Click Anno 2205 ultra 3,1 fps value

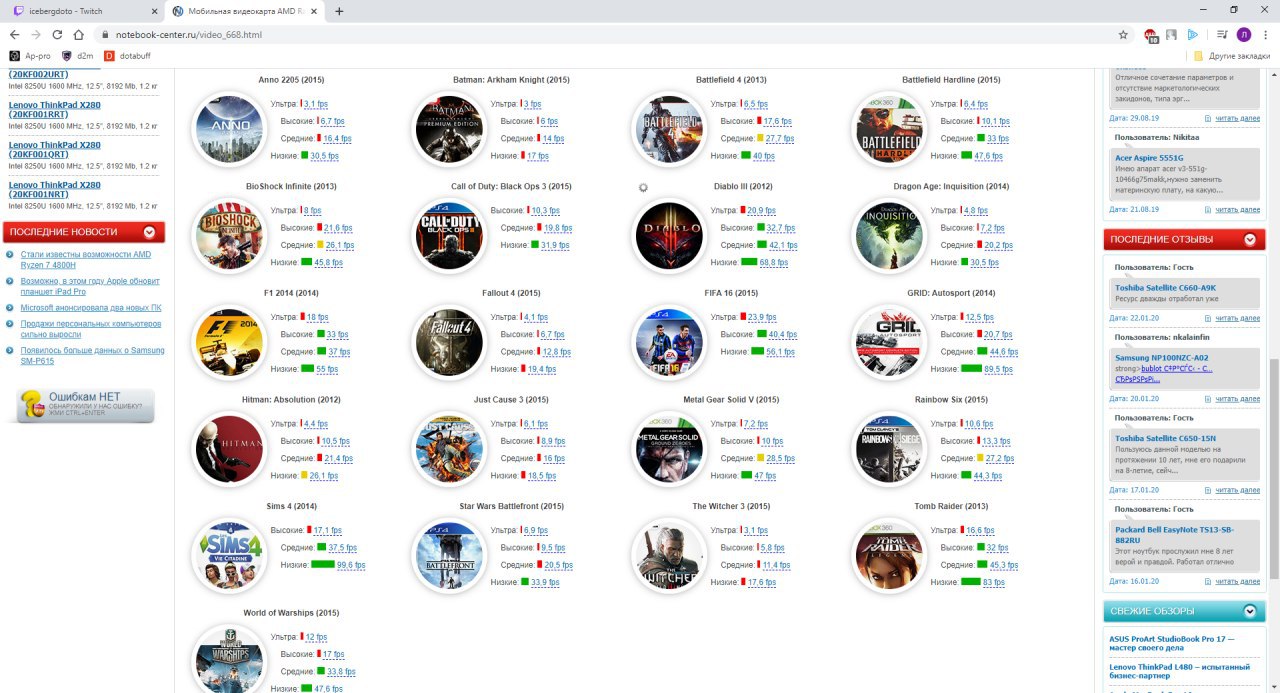pos(315,104)
